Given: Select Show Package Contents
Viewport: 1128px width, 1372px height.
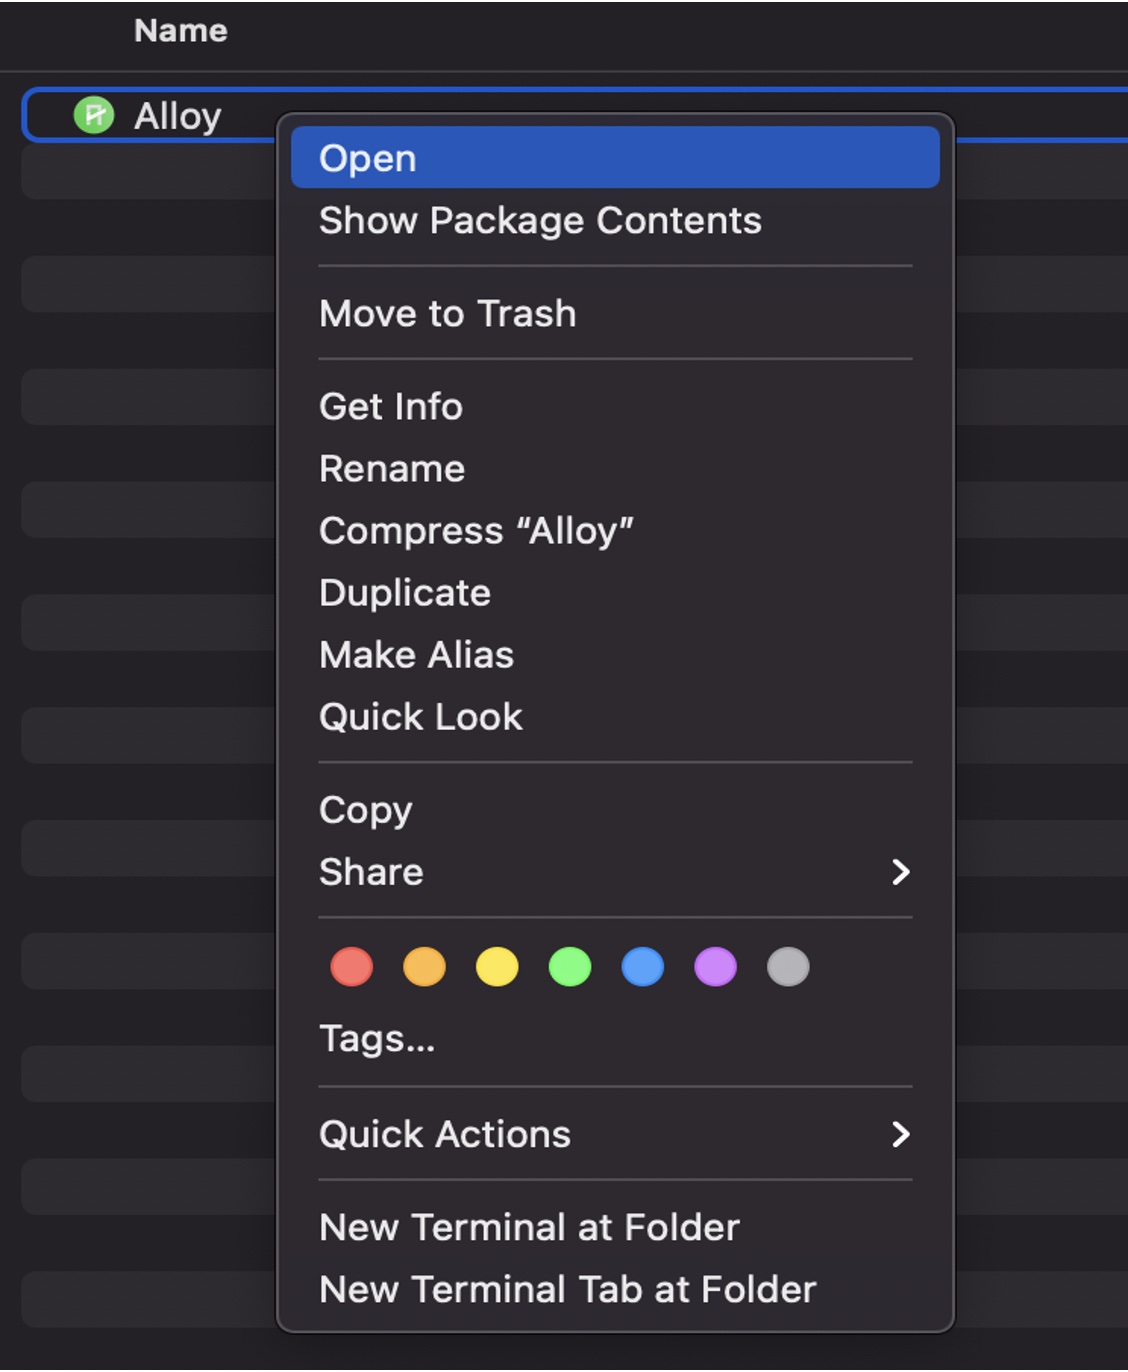Looking at the screenshot, I should click(x=540, y=220).
